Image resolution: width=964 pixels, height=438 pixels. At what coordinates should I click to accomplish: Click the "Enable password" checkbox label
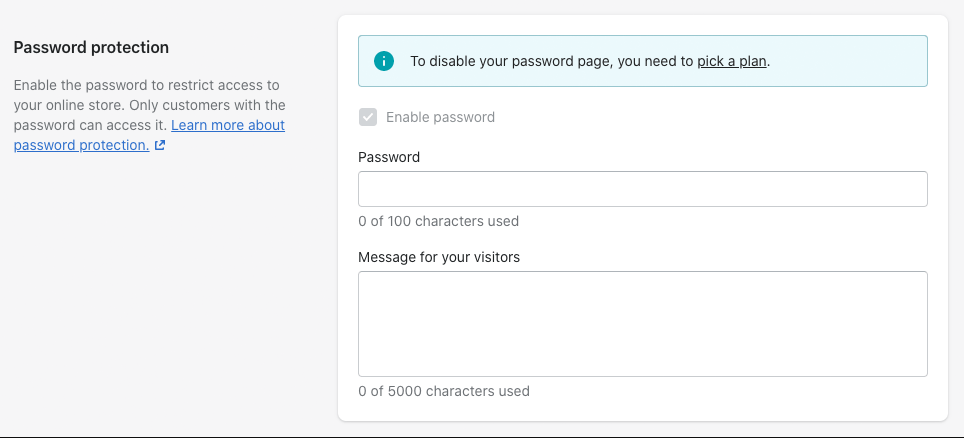click(440, 117)
